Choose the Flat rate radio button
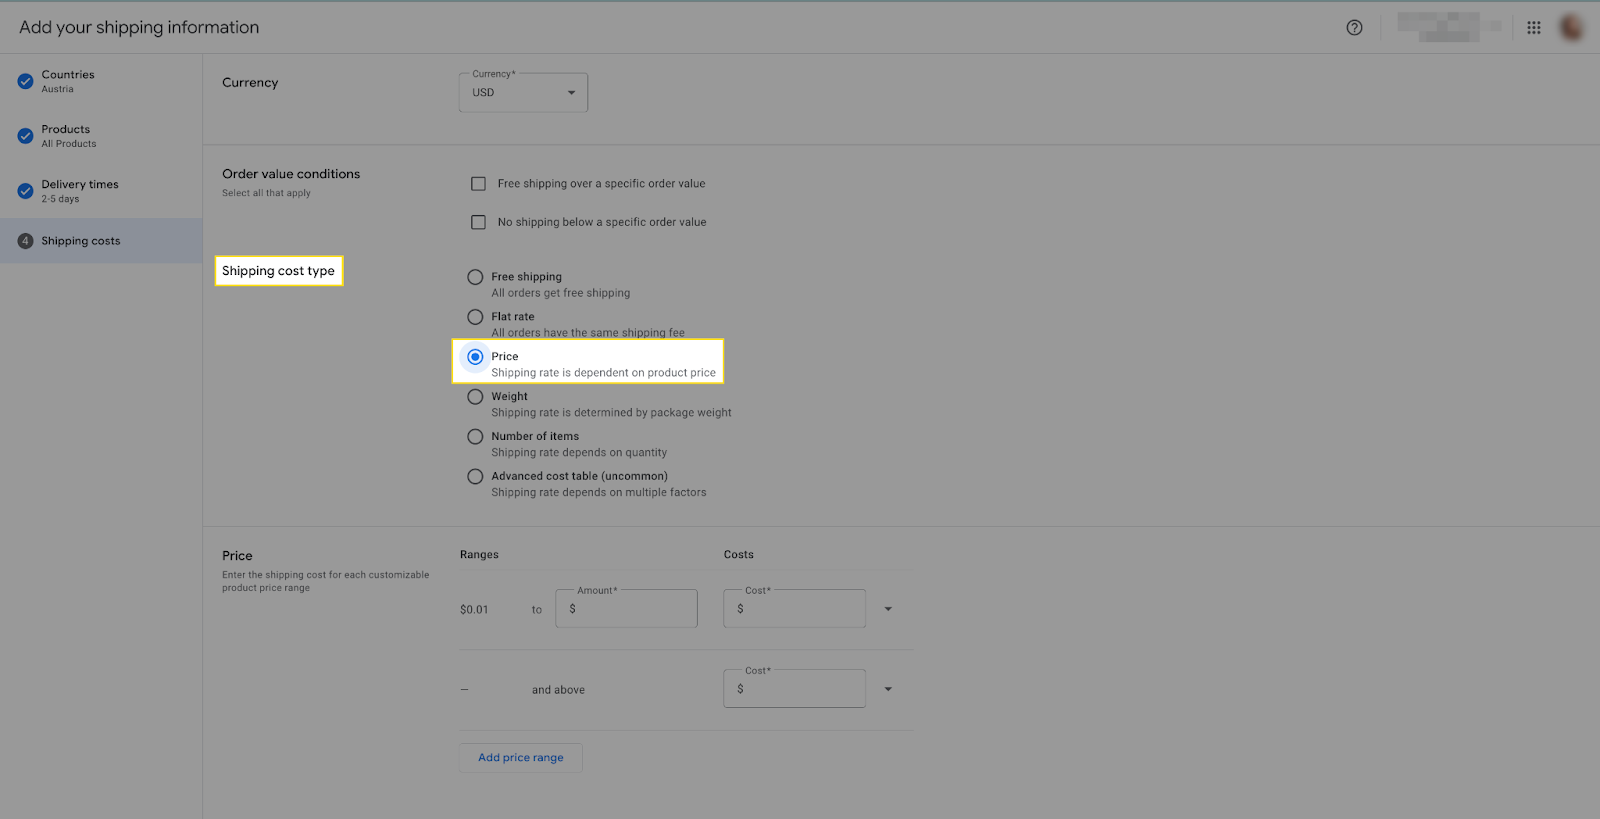The height and width of the screenshot is (819, 1600). click(475, 317)
